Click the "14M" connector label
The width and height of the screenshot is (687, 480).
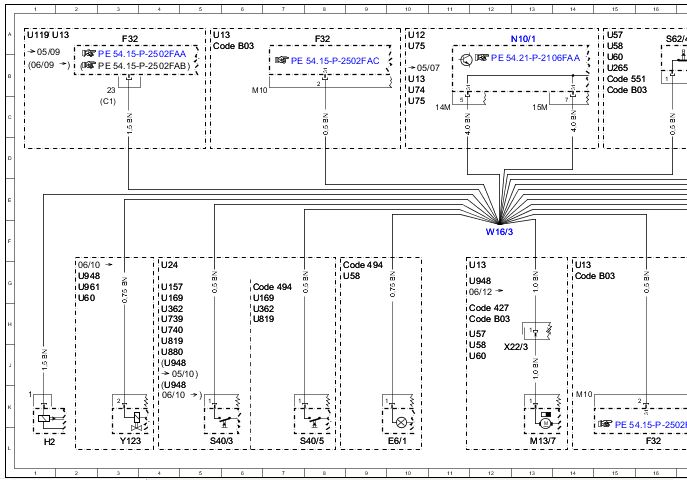pyautogui.click(x=443, y=107)
